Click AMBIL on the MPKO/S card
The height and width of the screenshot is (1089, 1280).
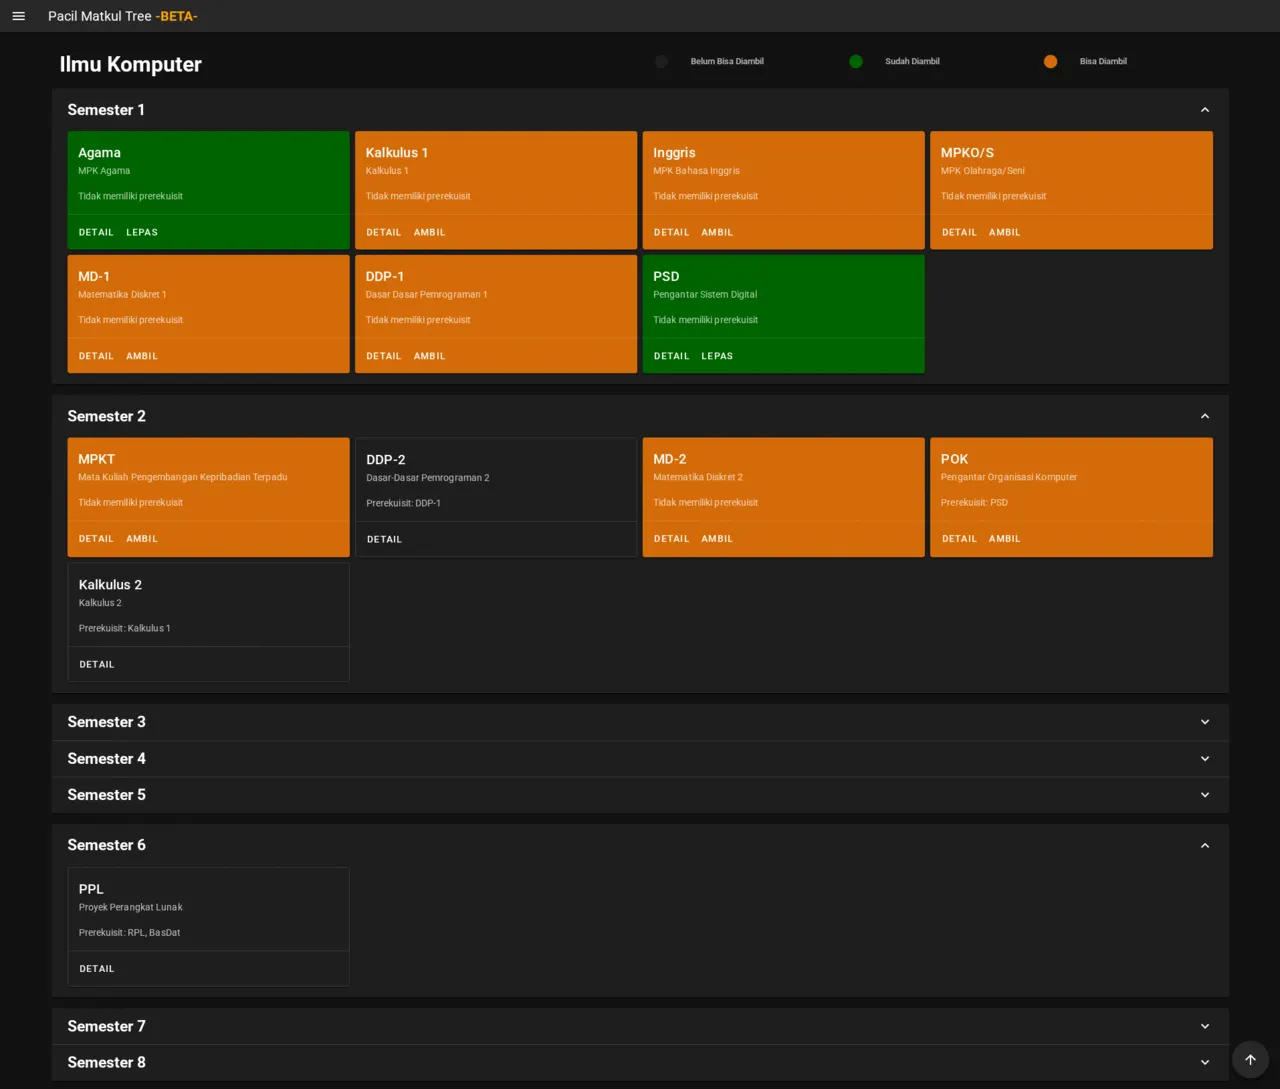point(1005,232)
